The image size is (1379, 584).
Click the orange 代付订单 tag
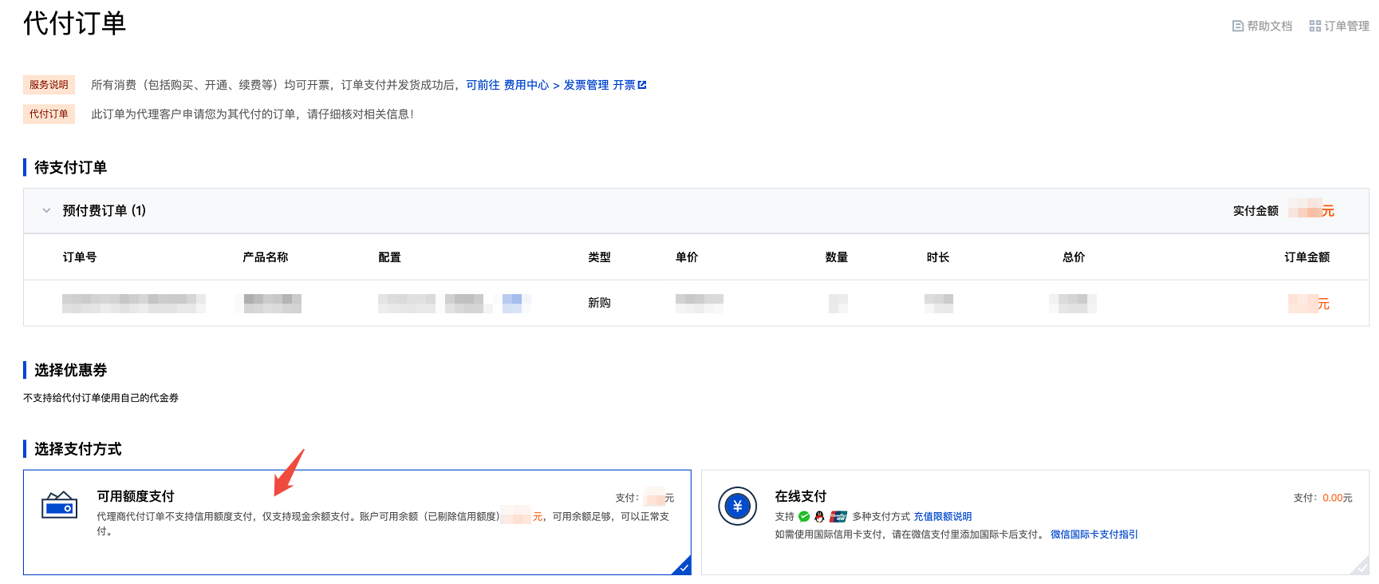(49, 114)
